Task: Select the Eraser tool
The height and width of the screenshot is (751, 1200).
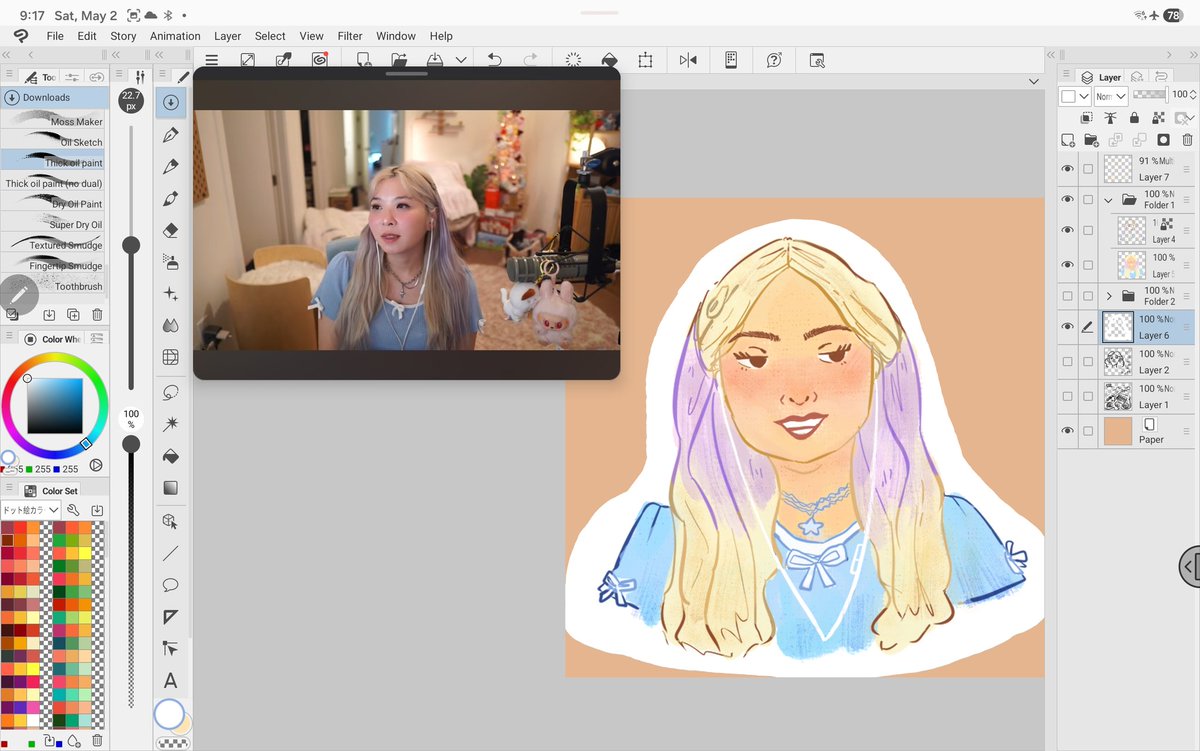Action: pos(170,230)
